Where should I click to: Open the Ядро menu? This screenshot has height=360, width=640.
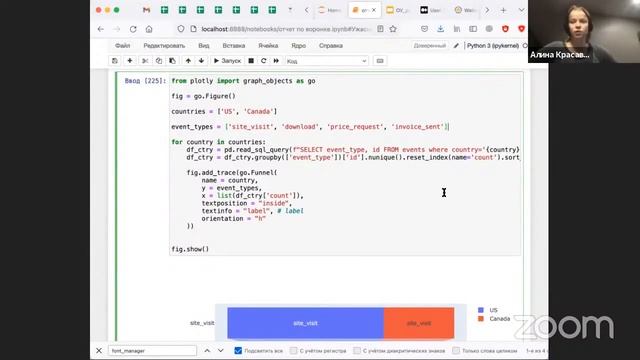(298, 46)
